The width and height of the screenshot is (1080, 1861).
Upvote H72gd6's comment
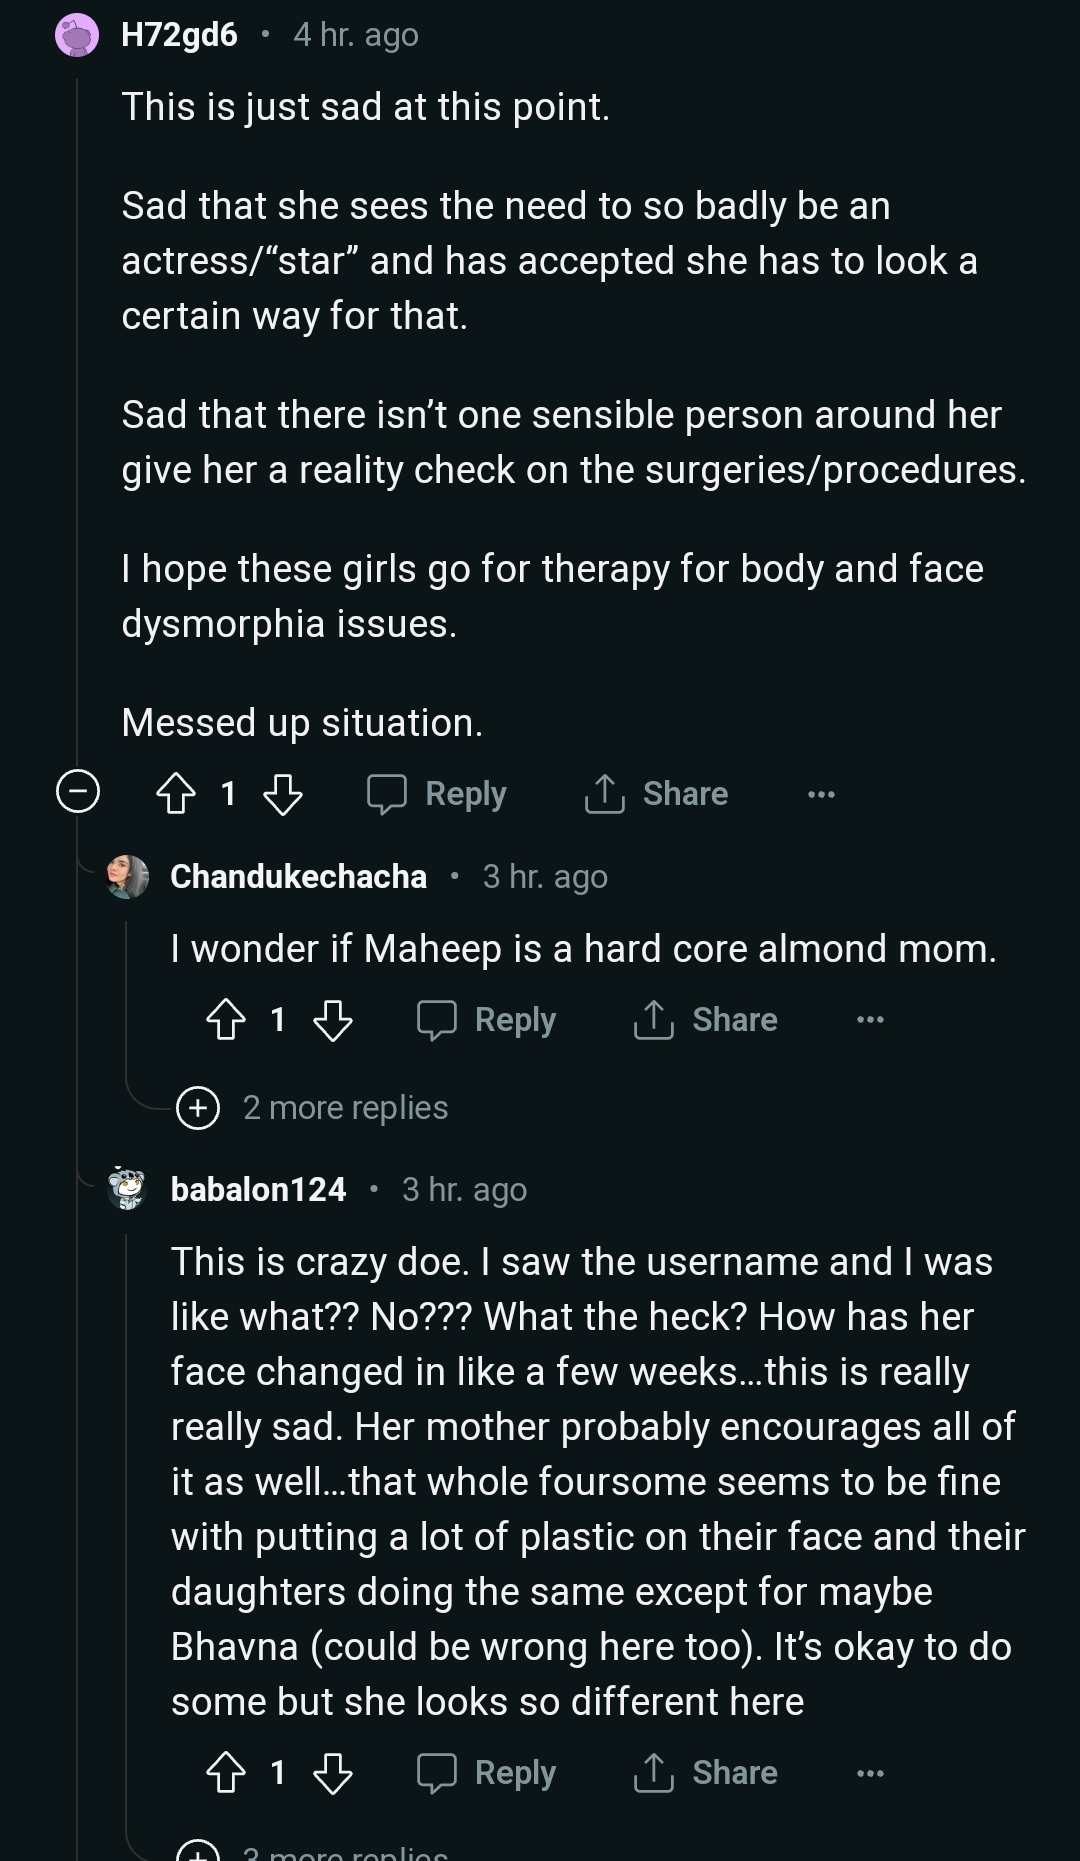click(176, 794)
